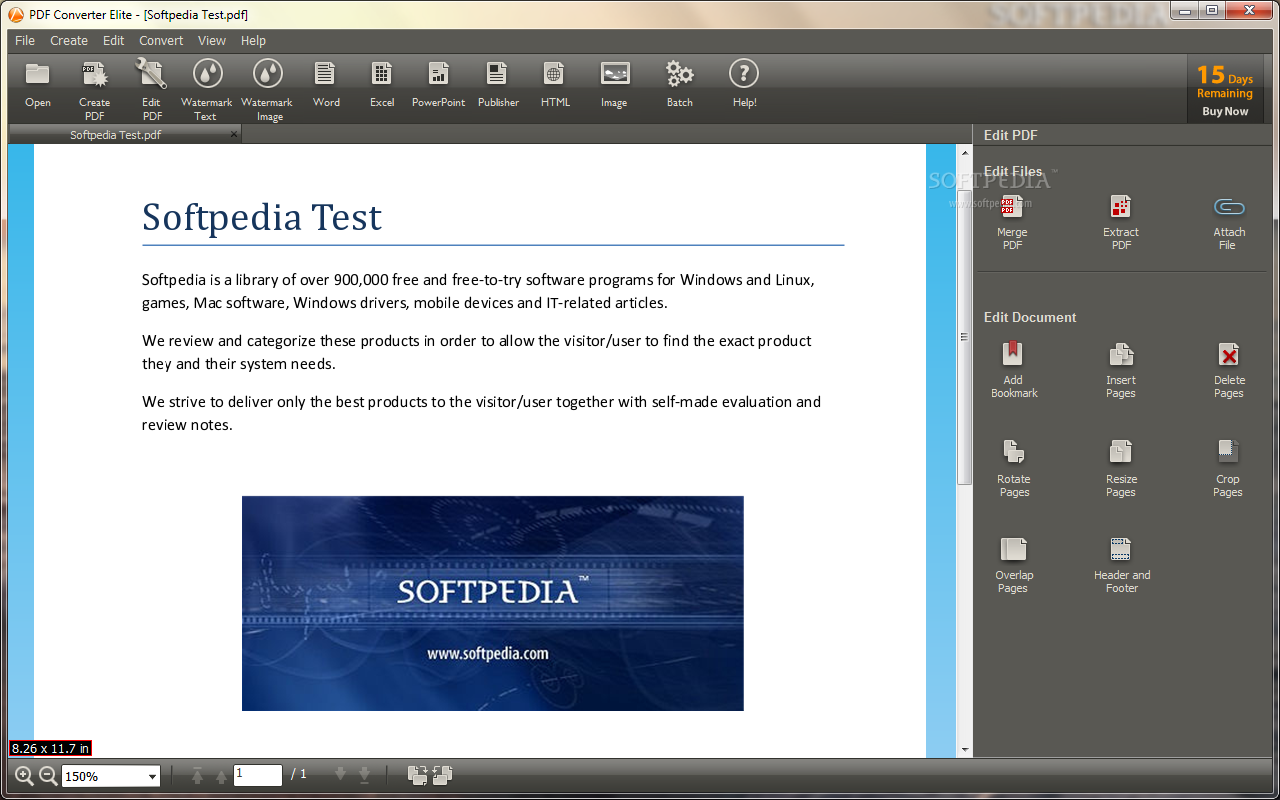The height and width of the screenshot is (800, 1280).
Task: Open the File menu
Action: [25, 41]
